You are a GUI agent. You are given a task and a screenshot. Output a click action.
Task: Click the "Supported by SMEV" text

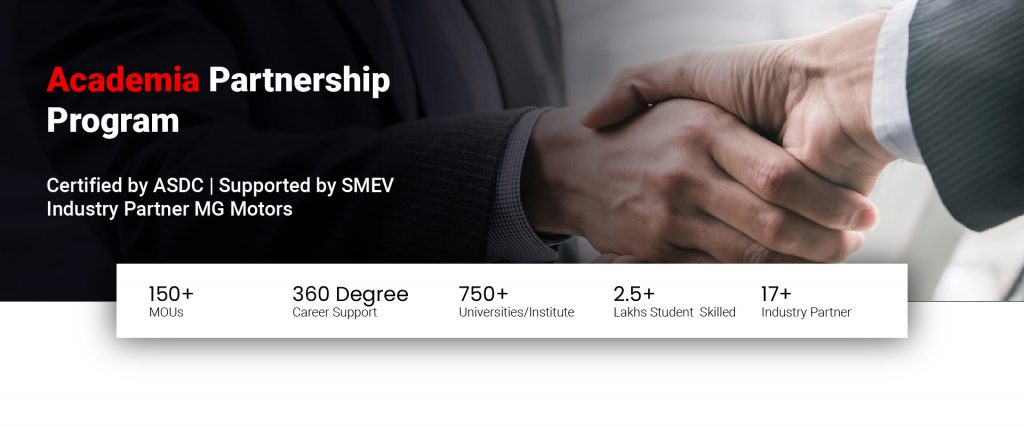click(x=317, y=186)
